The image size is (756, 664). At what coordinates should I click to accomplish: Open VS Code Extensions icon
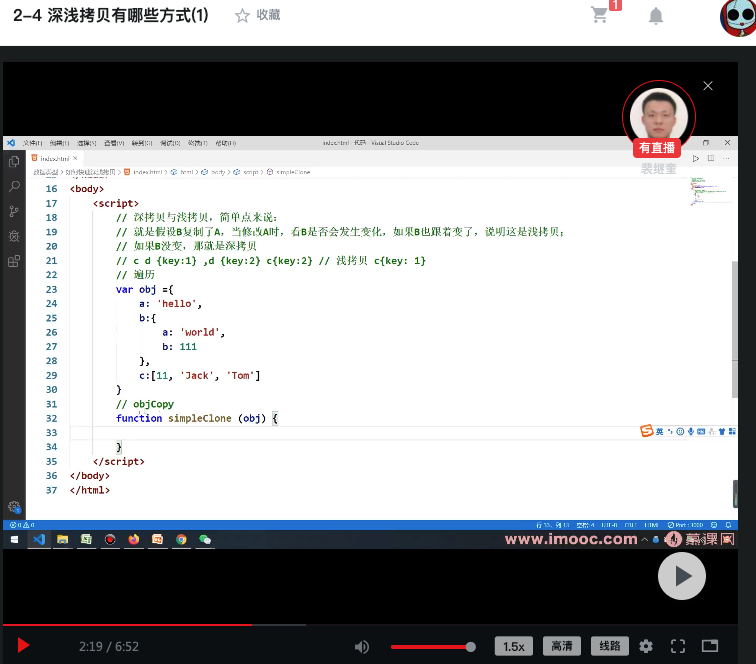click(x=14, y=261)
